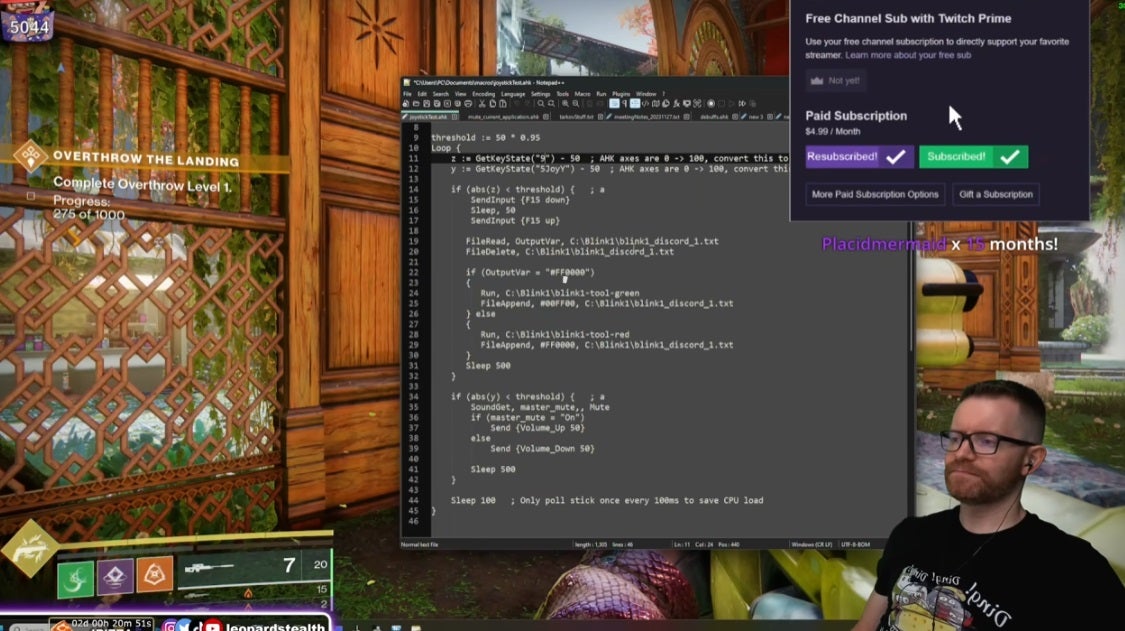This screenshot has width=1125, height=631.
Task: Click the orange class ability icon
Action: coord(154,575)
